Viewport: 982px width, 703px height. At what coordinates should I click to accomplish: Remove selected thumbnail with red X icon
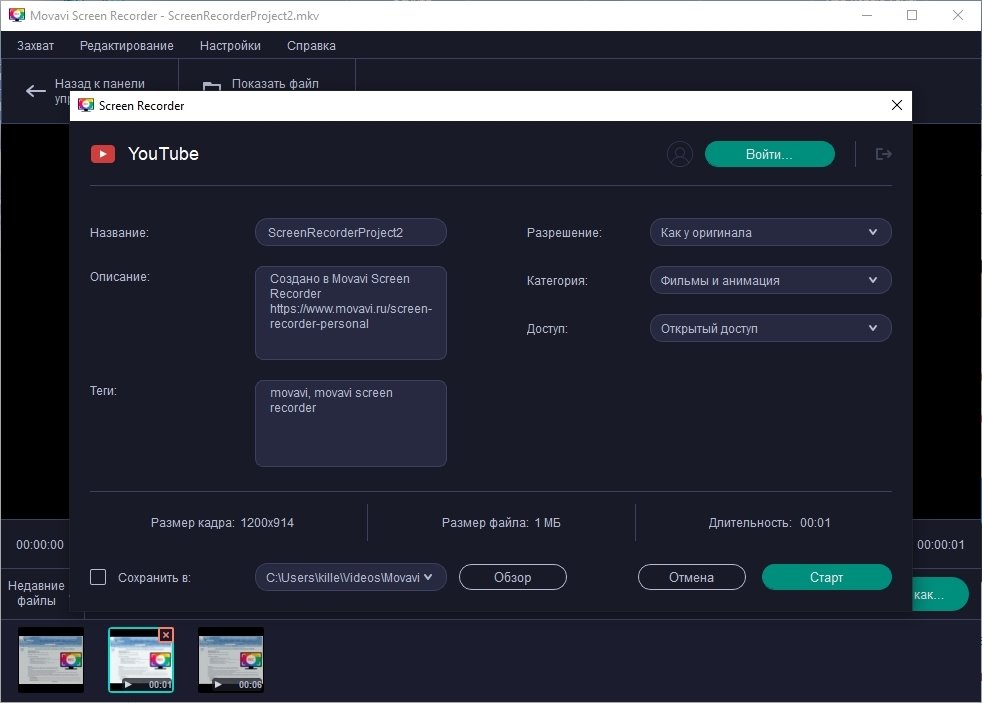(166, 635)
